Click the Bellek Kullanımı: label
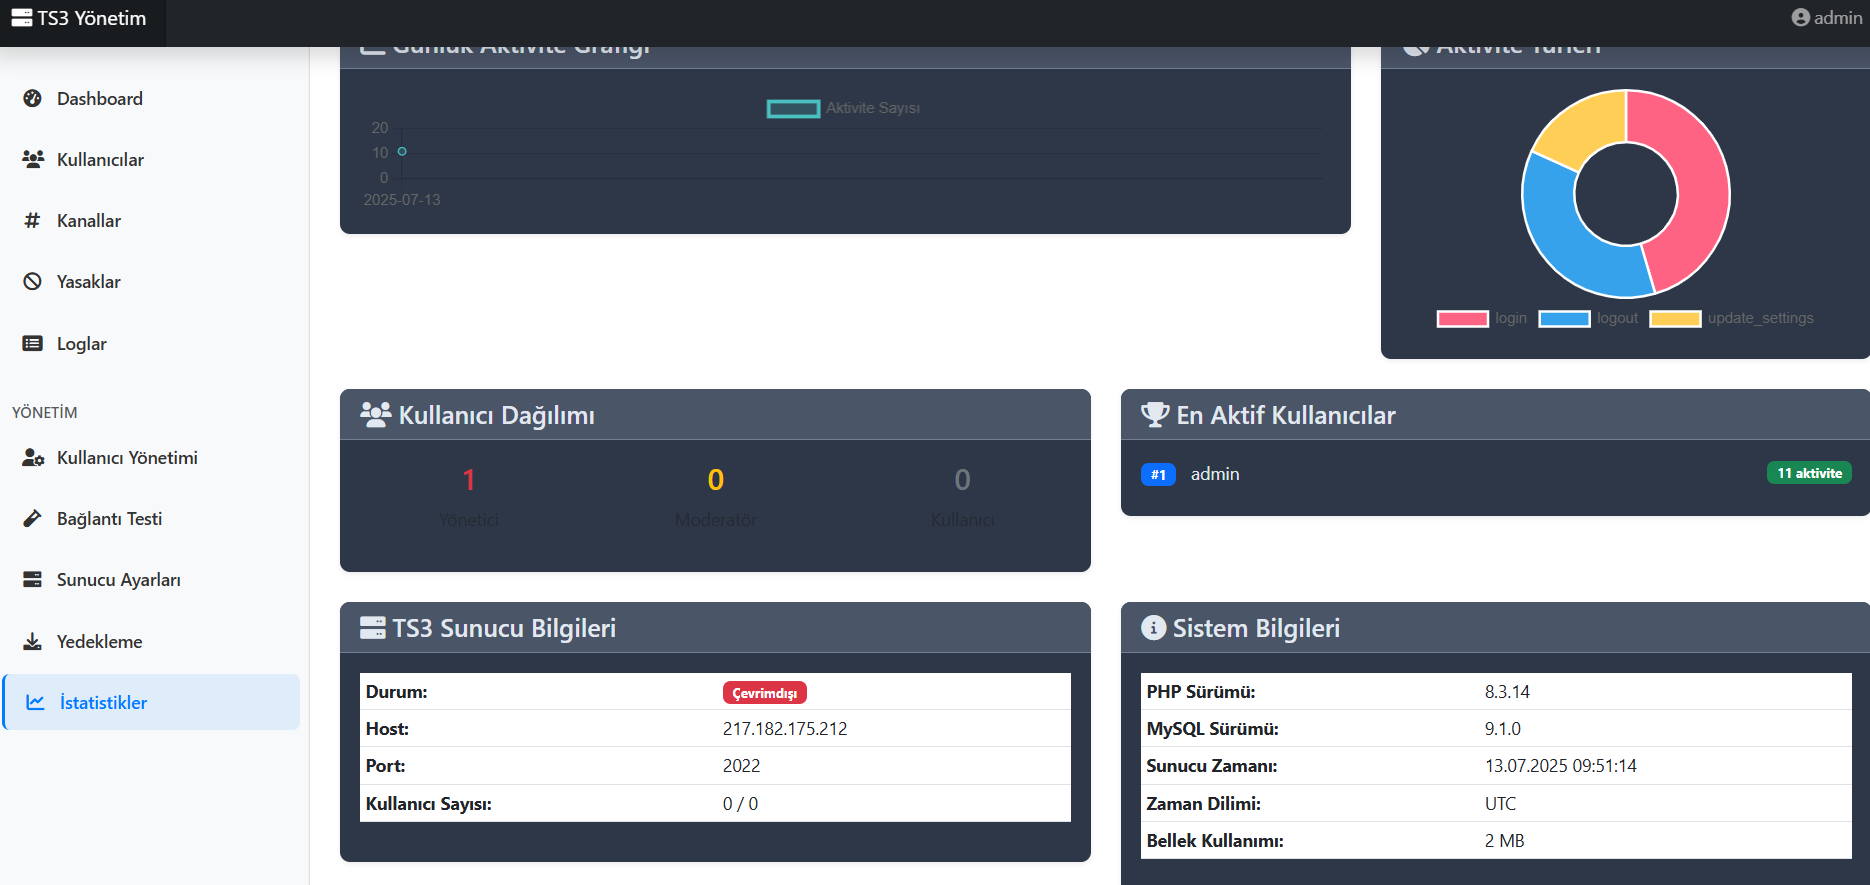The height and width of the screenshot is (885, 1870). pos(1214,841)
